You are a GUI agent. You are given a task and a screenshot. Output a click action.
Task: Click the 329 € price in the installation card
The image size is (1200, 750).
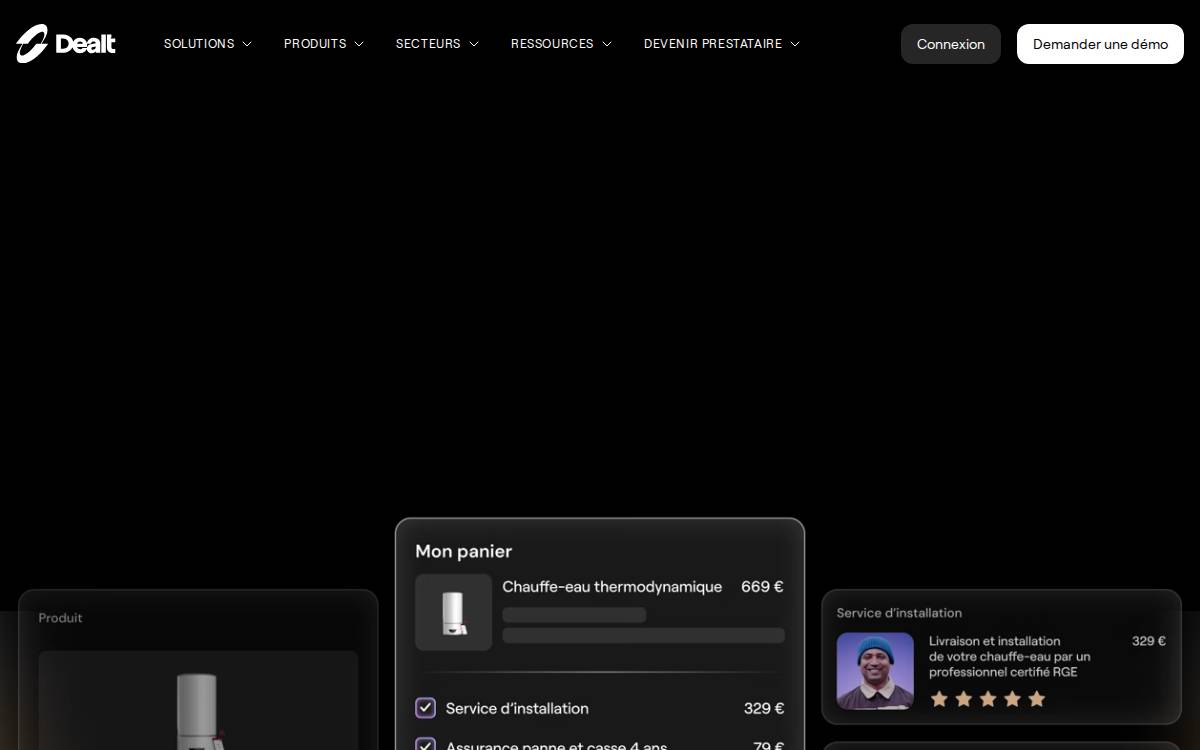1149,641
